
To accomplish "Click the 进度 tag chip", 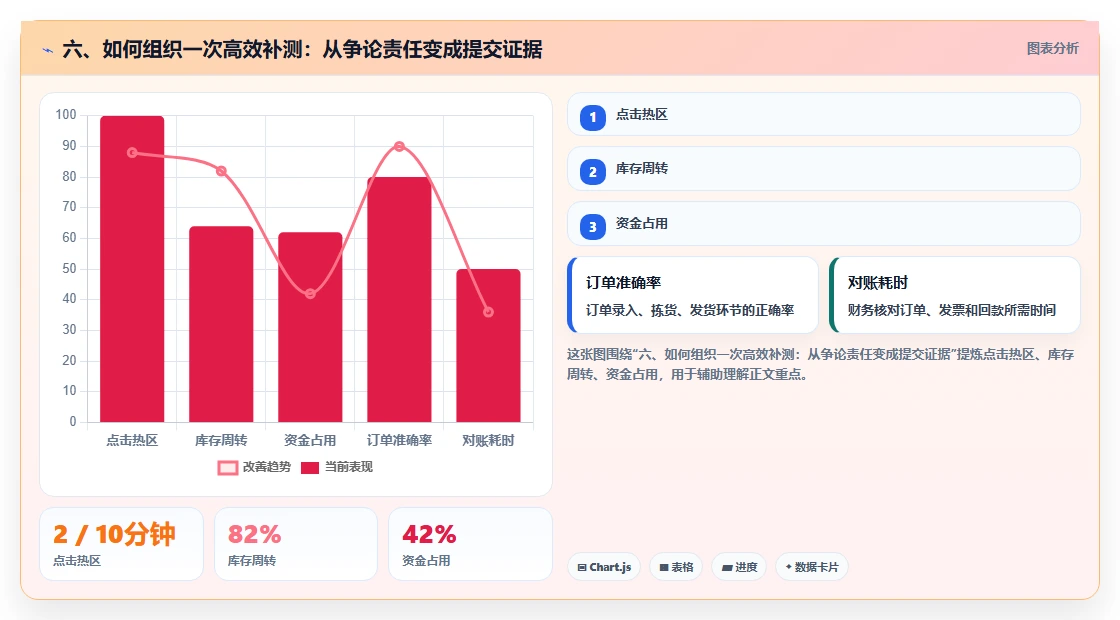I will (x=739, y=567).
